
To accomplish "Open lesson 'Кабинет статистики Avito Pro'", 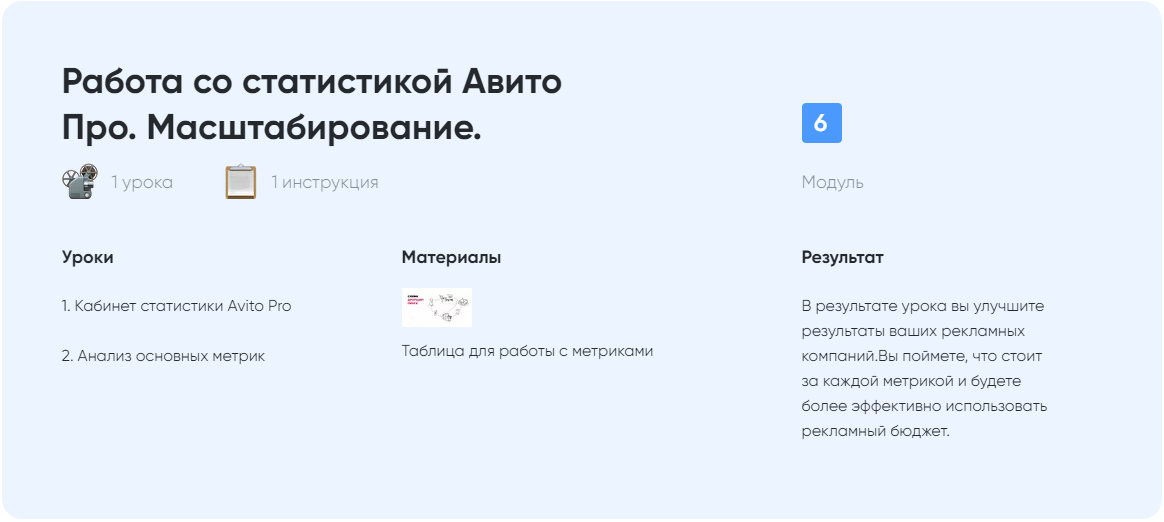I will point(176,306).
